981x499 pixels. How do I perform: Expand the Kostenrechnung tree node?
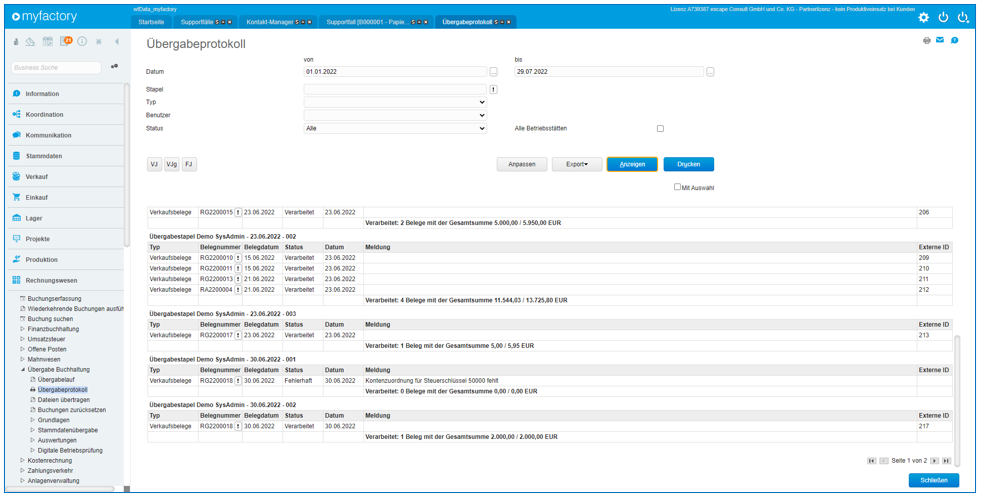[23, 460]
